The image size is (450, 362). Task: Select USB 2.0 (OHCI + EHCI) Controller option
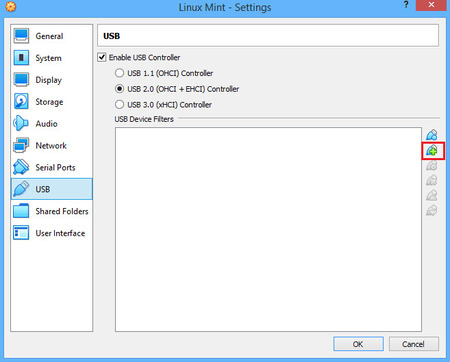point(119,89)
